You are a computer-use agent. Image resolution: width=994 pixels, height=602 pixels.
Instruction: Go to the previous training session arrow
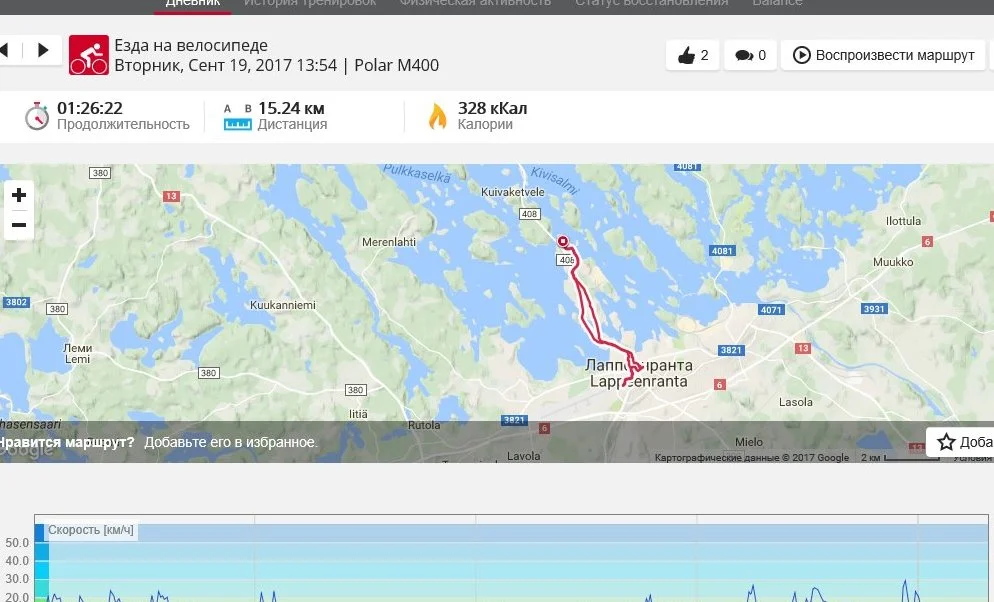coord(6,50)
